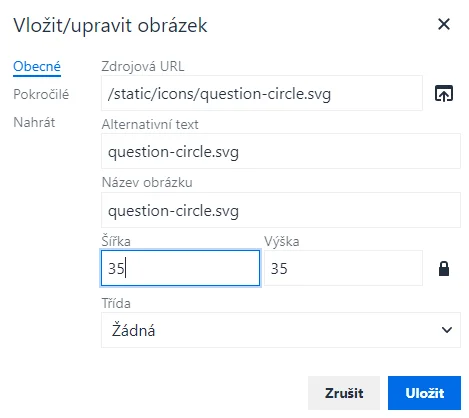This screenshot has width=469, height=418.
Task: Open the Nahrát tab
Action: (34, 122)
